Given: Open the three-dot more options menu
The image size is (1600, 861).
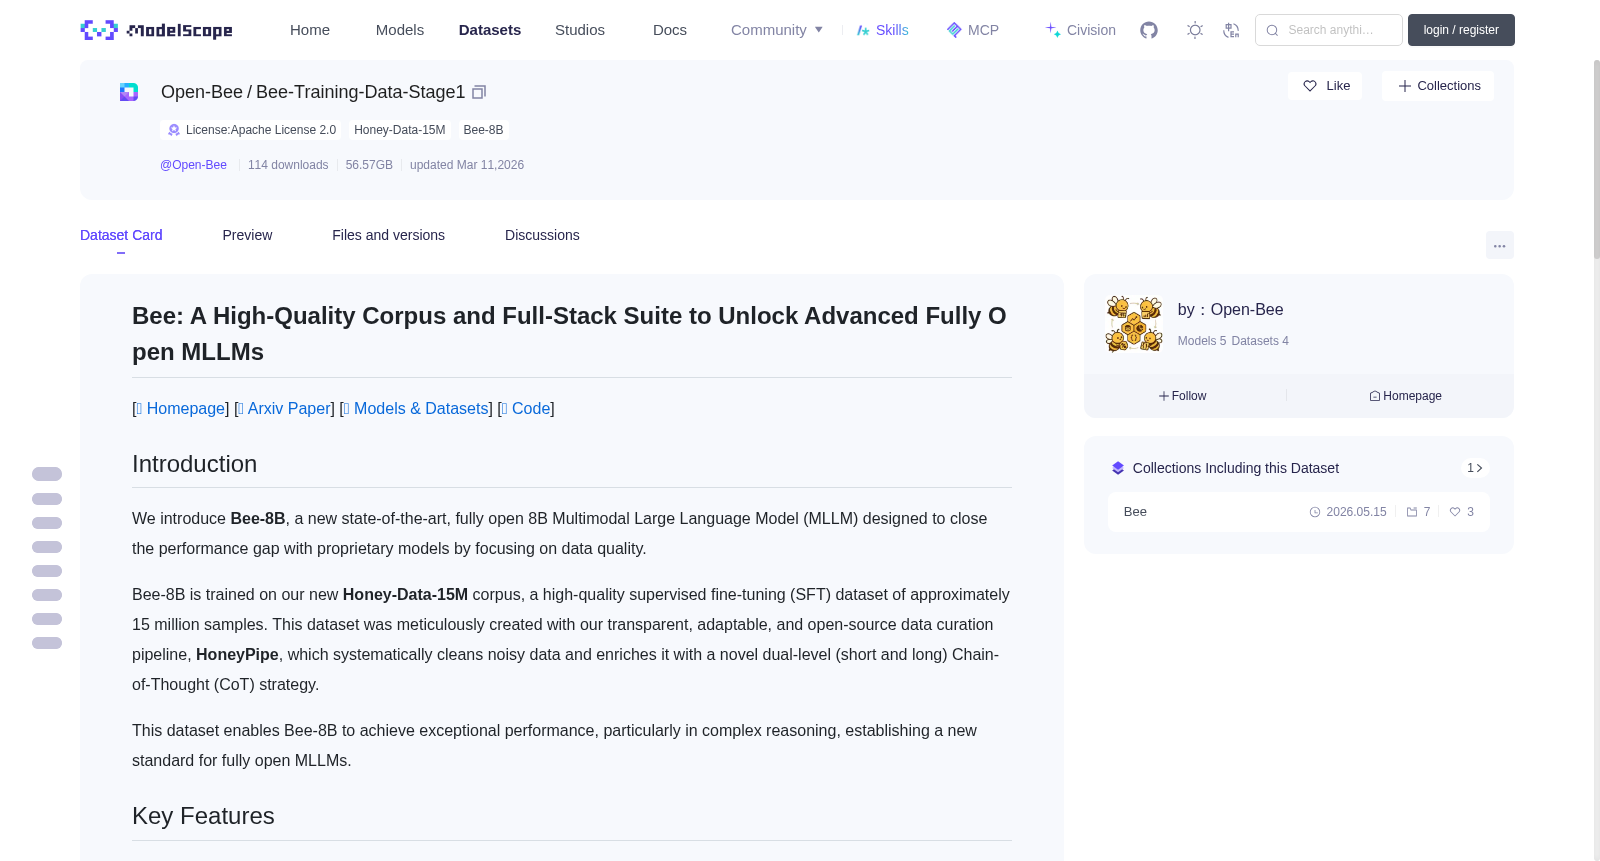Looking at the screenshot, I should coord(1499,245).
